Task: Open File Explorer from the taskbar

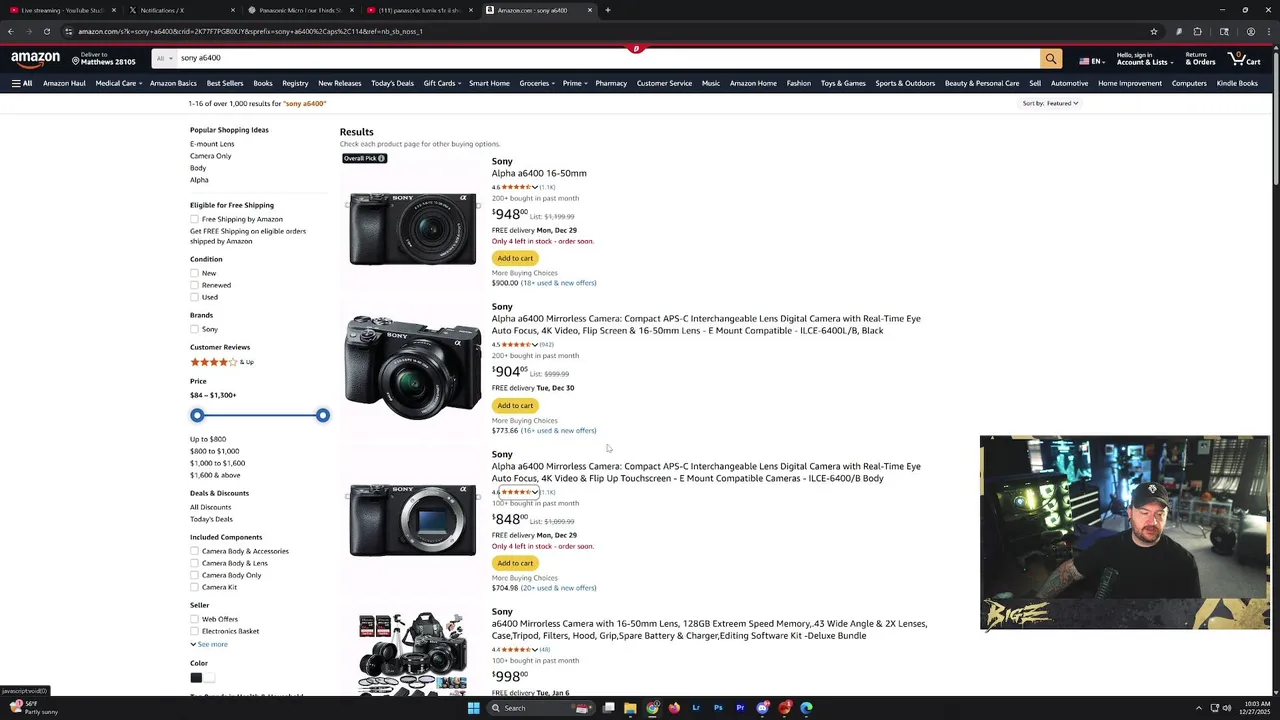Action: [x=630, y=708]
